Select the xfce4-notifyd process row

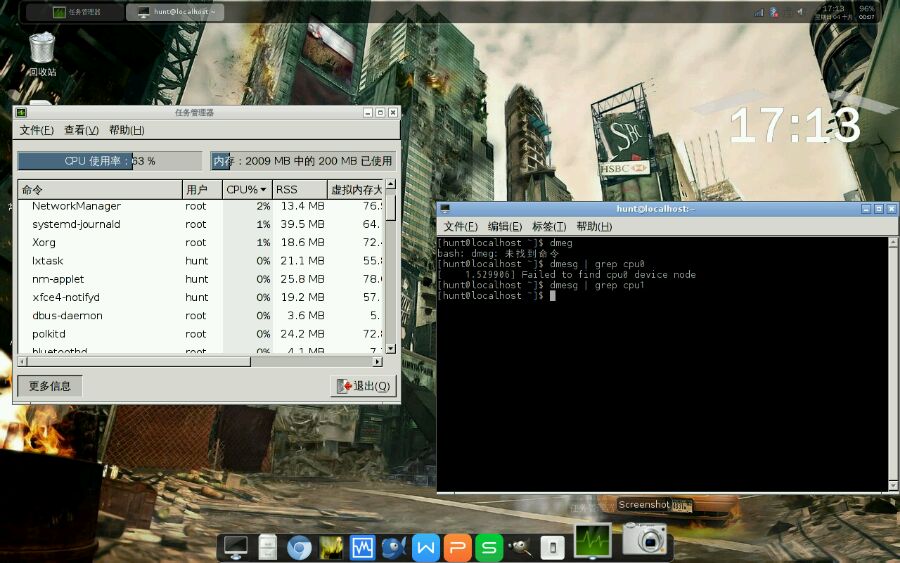(x=200, y=298)
